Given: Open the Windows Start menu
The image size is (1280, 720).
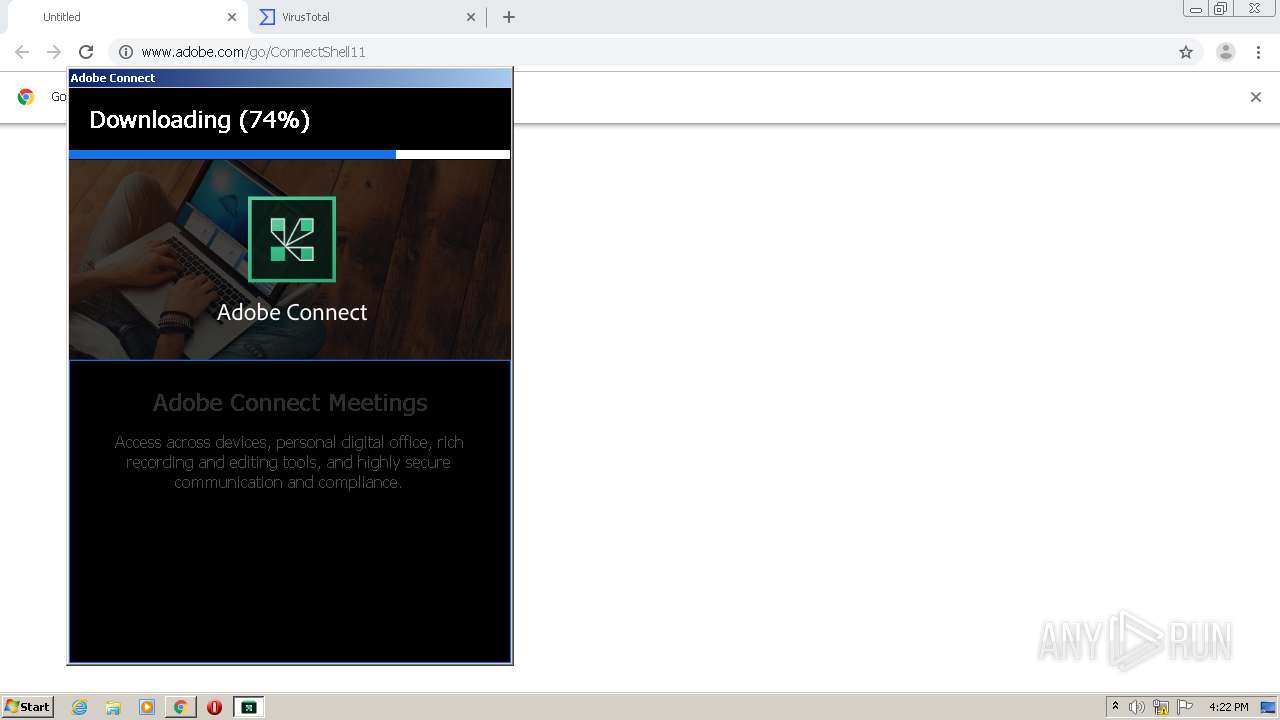Looking at the screenshot, I should click(27, 707).
